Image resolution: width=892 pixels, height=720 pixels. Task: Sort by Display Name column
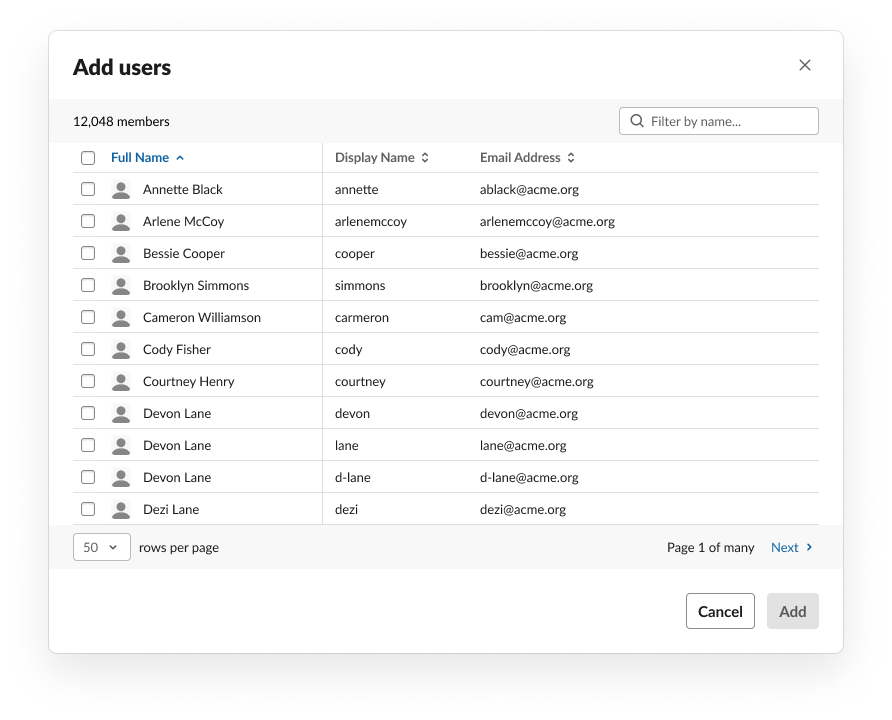click(x=381, y=158)
